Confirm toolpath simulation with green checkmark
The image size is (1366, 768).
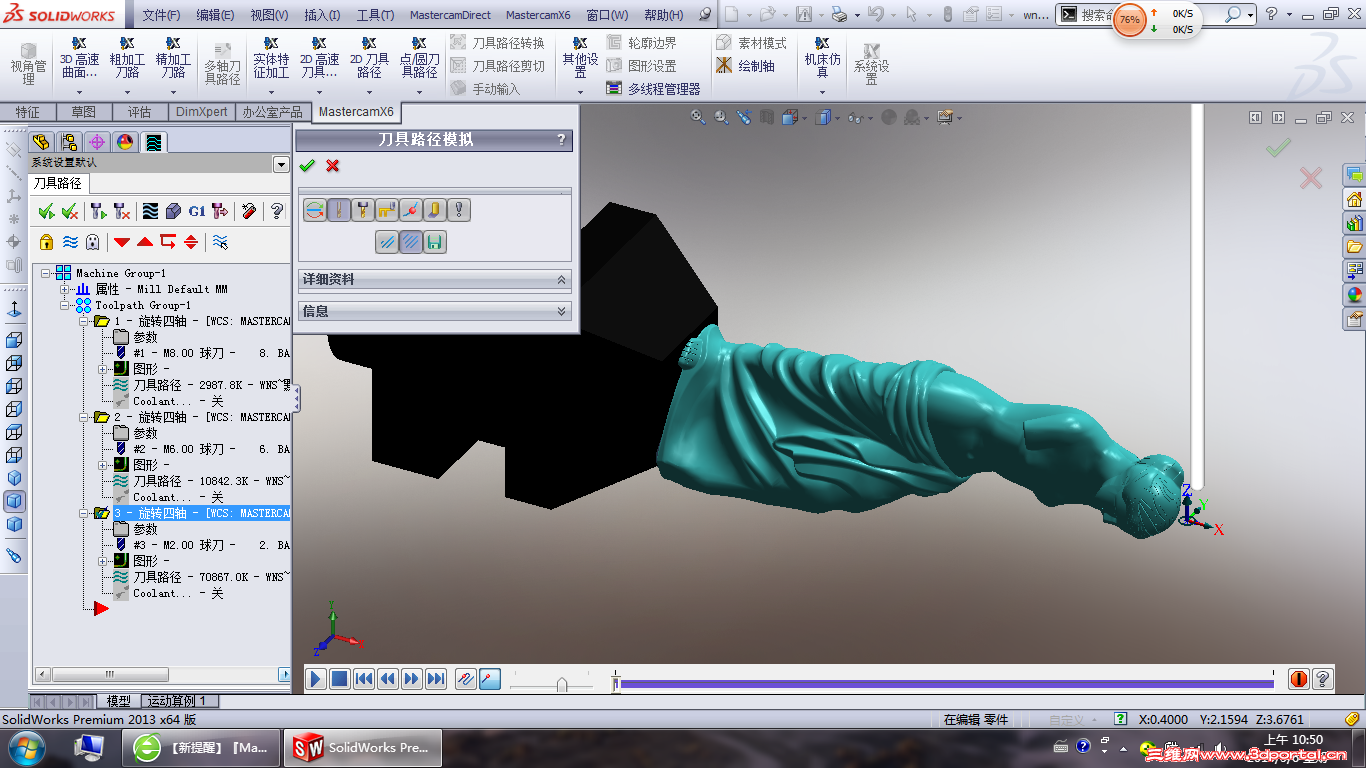point(307,165)
